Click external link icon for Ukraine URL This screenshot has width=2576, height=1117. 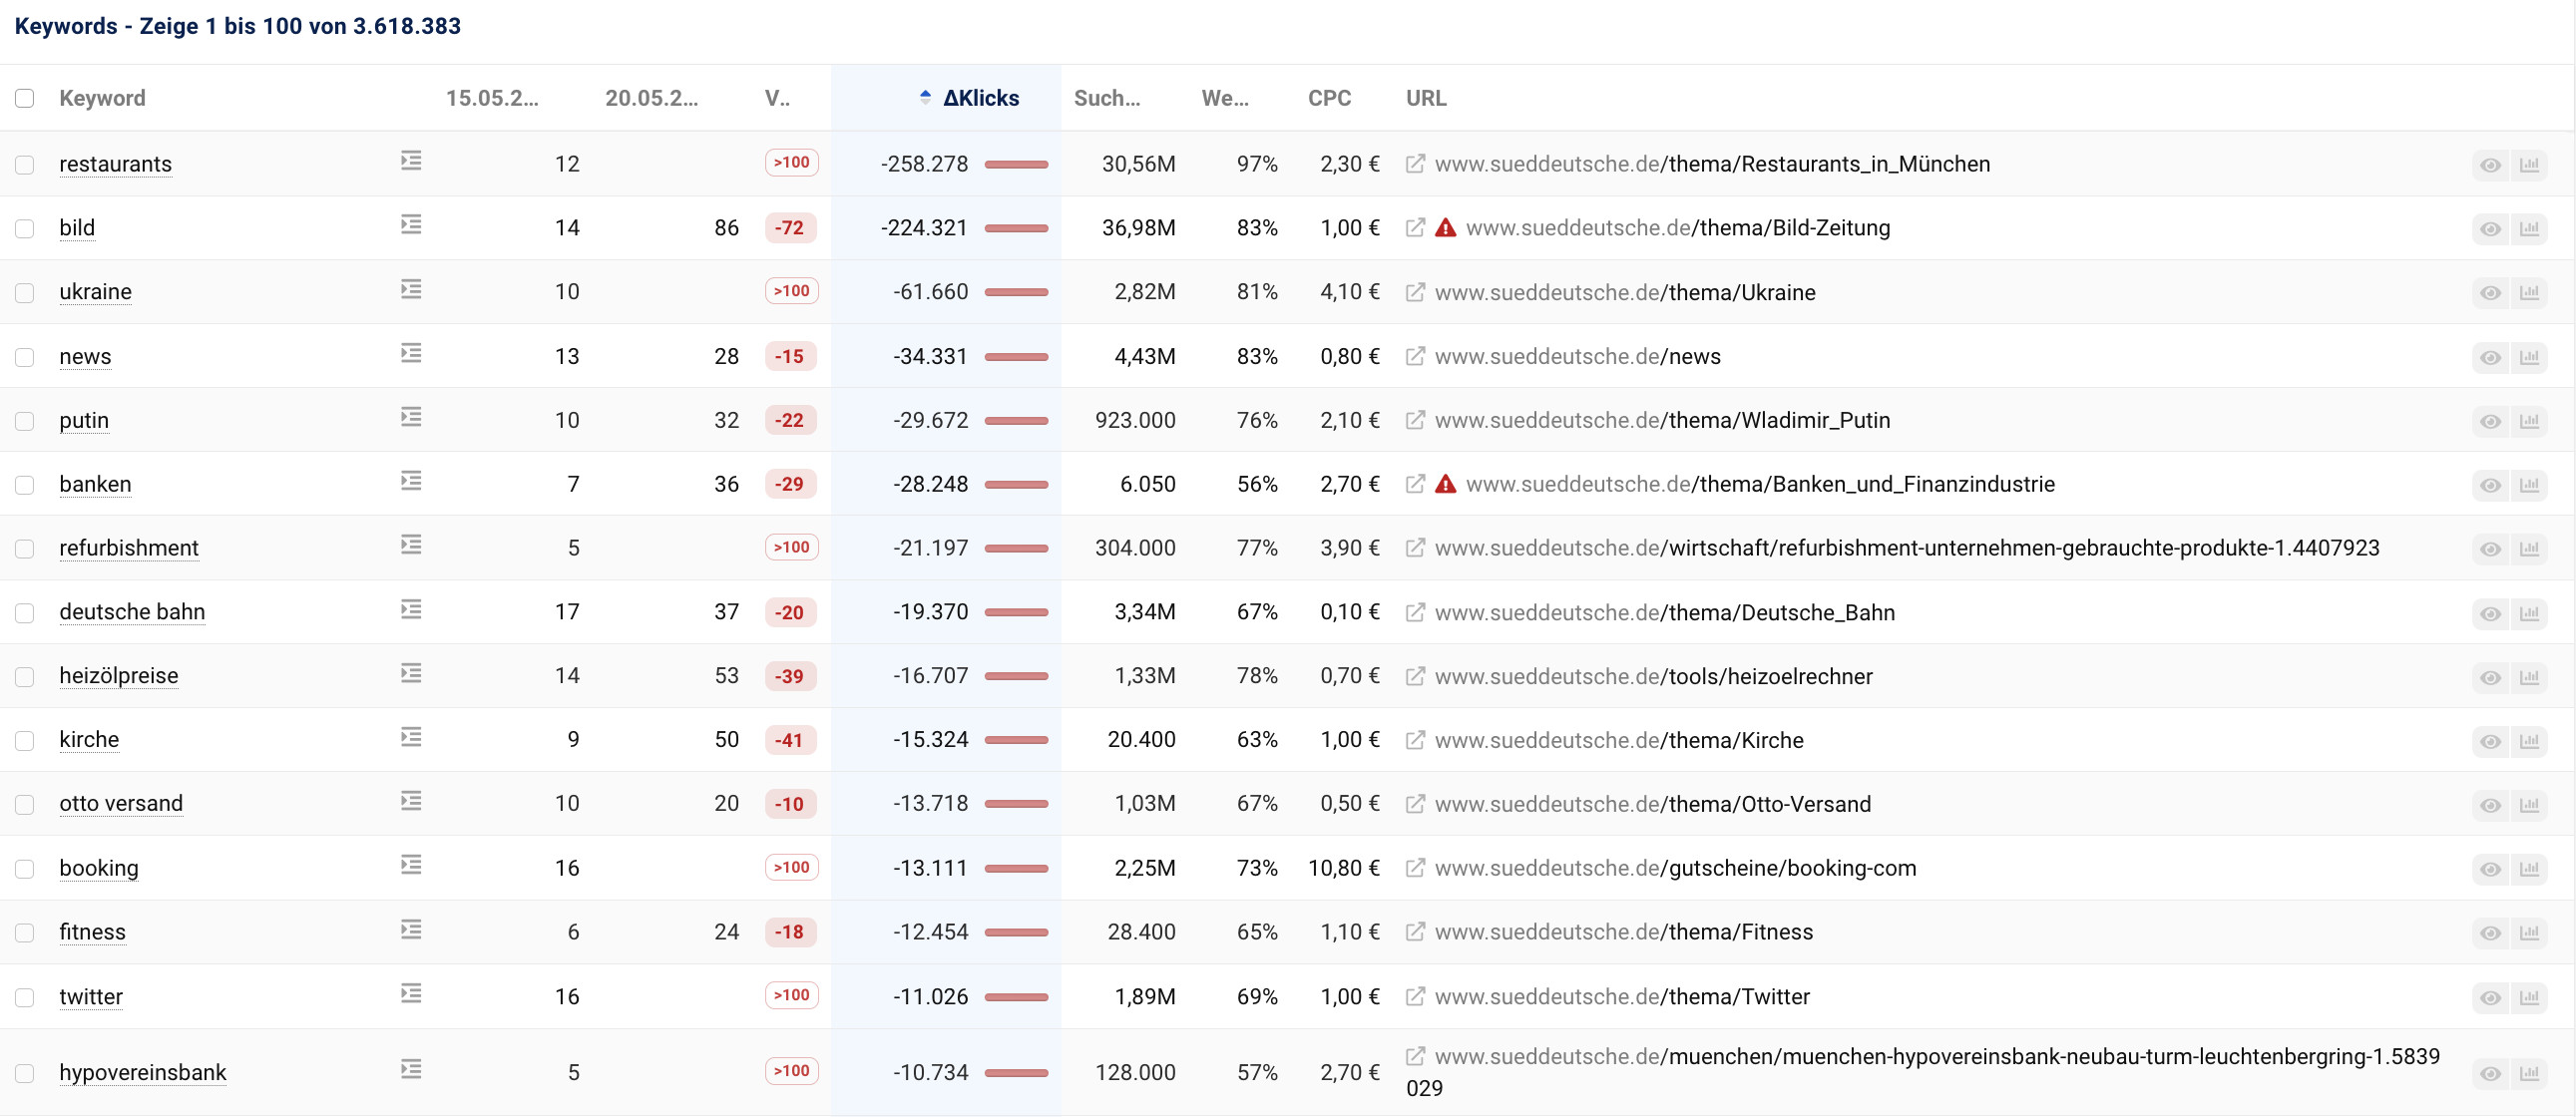(1415, 292)
